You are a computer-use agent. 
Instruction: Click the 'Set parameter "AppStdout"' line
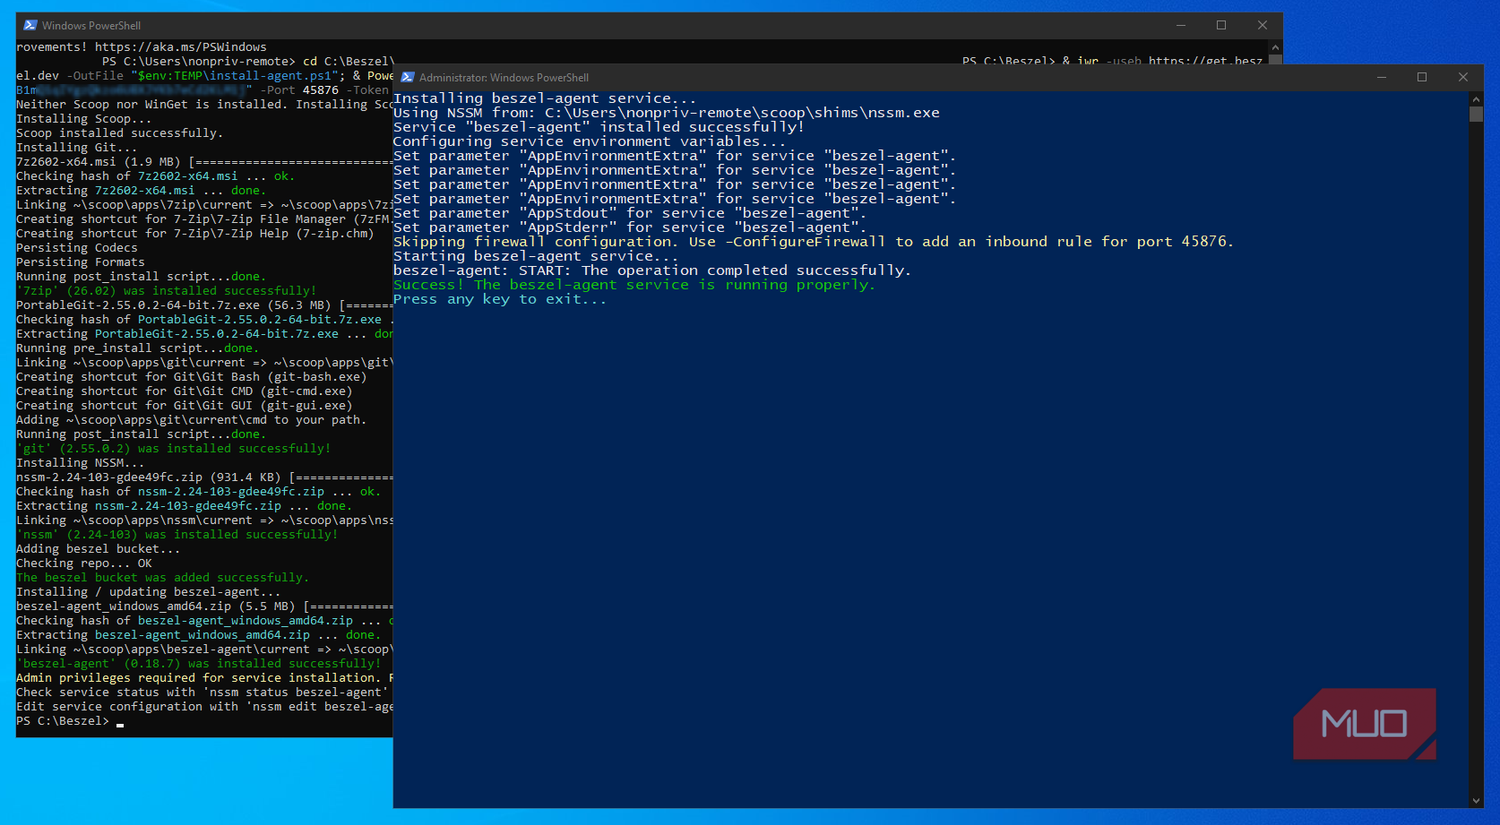630,213
